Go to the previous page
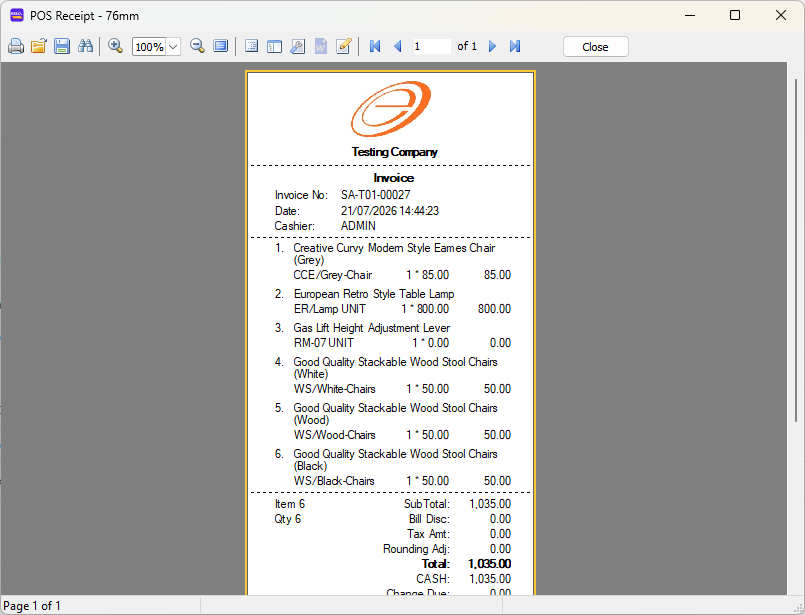 coord(397,47)
